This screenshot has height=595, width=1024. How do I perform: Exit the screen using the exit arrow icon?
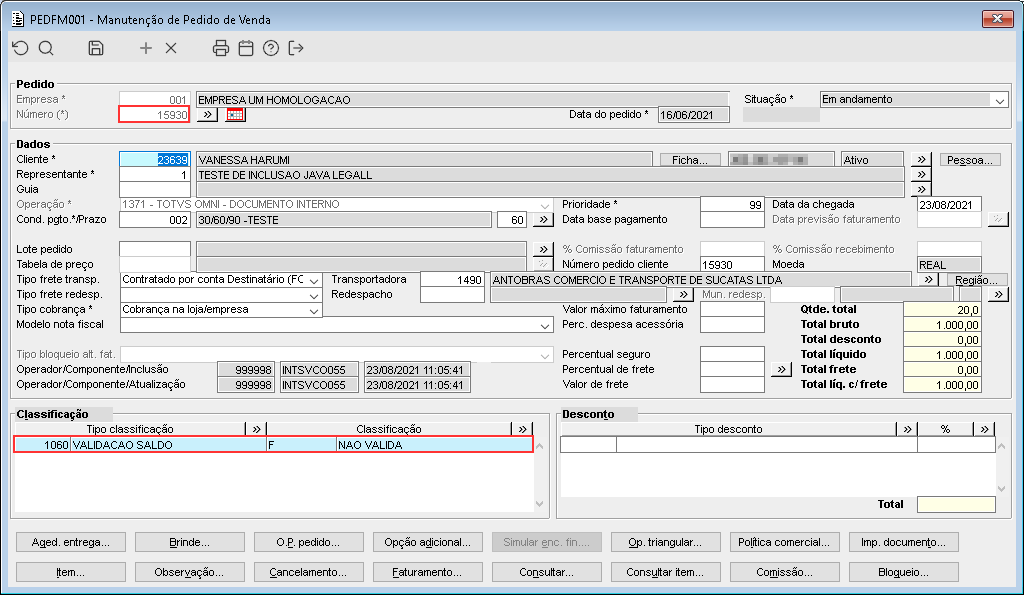(296, 48)
